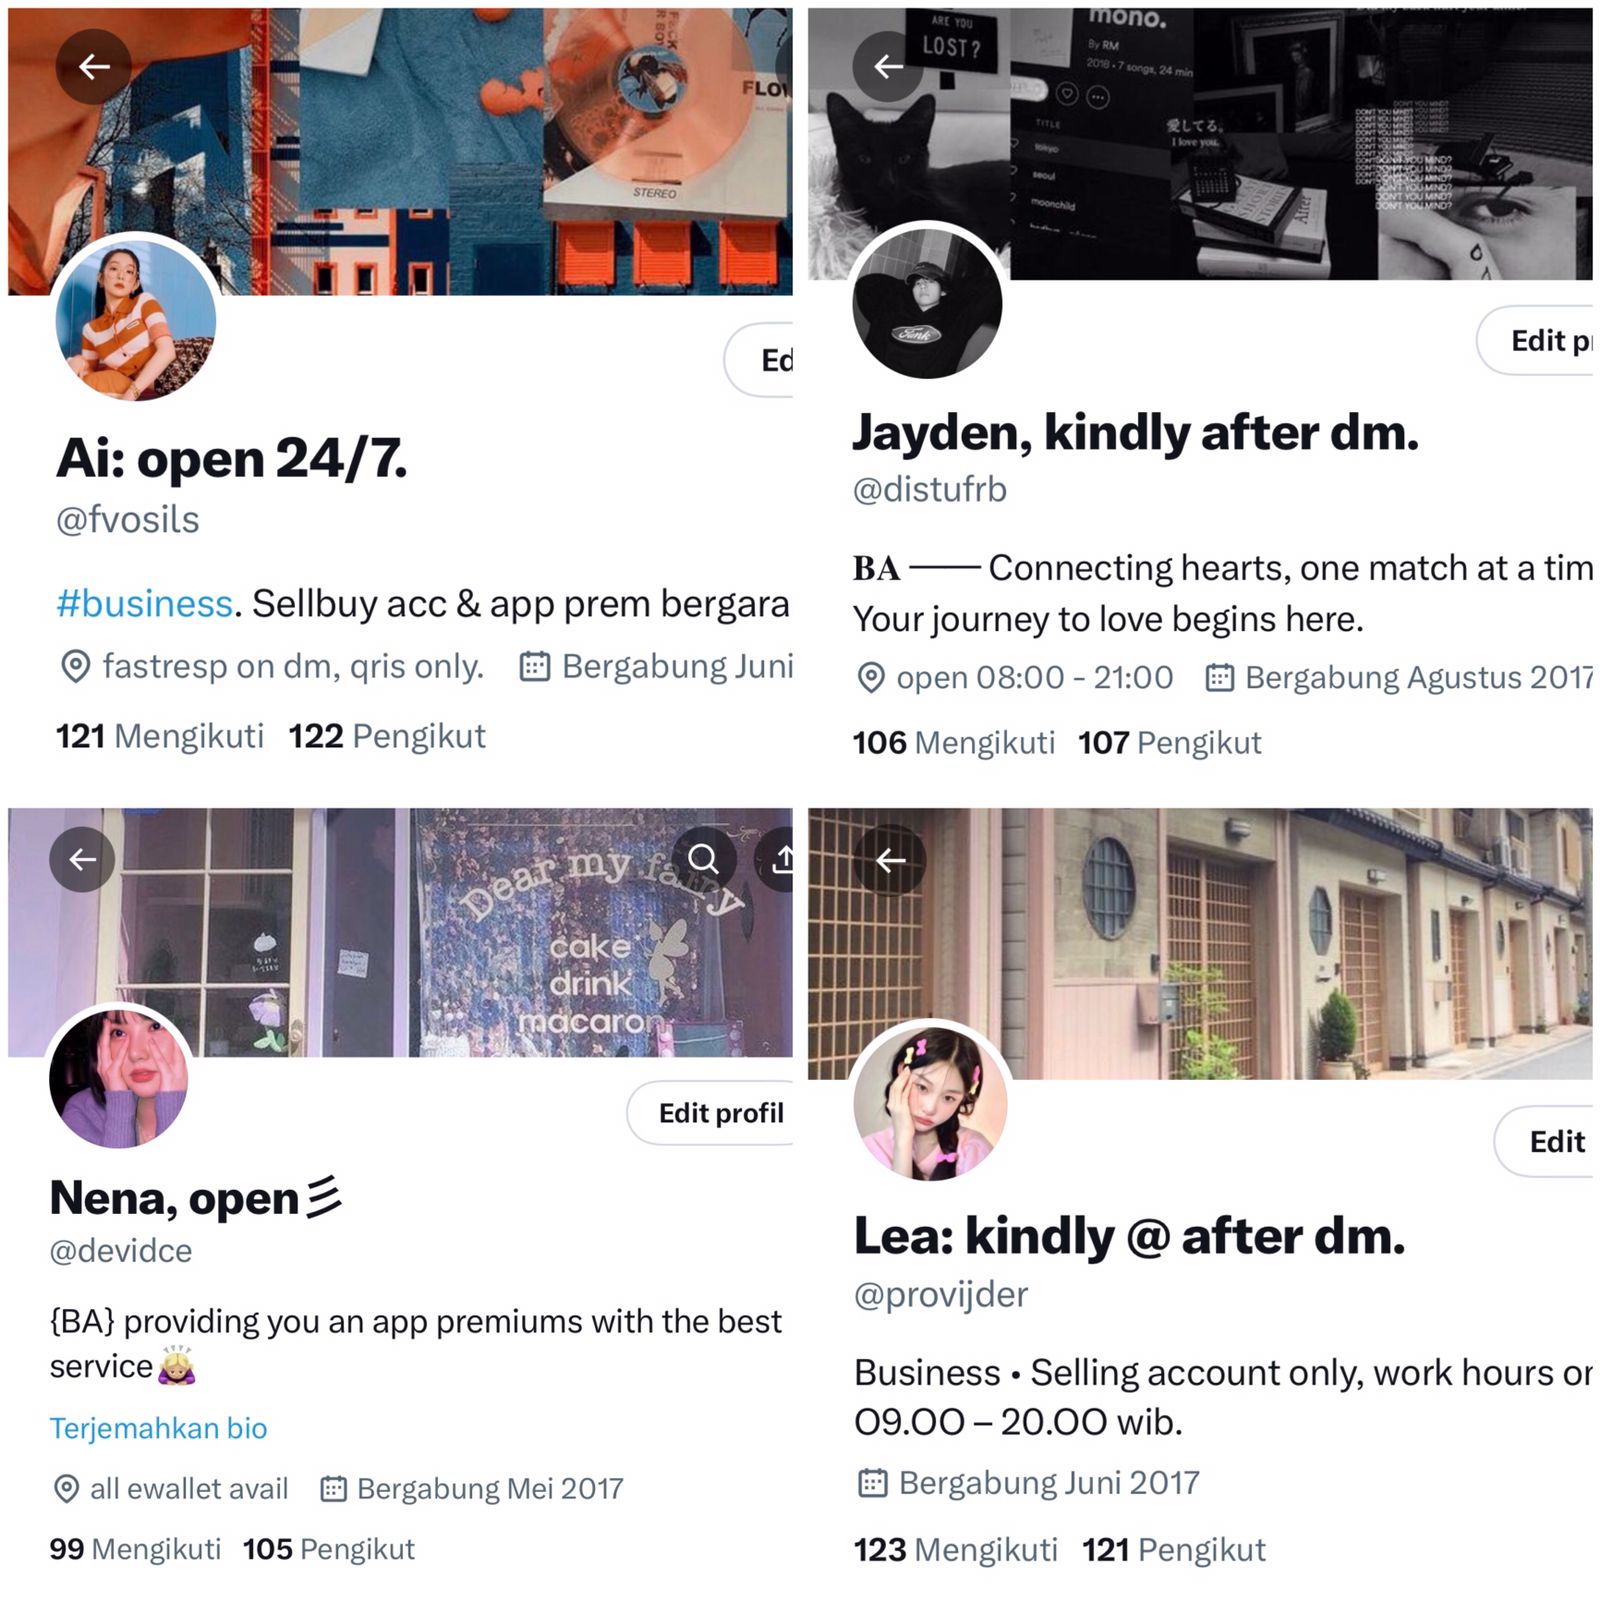The height and width of the screenshot is (1600, 1600).
Task: View Lea's profile picture avatar
Action: tap(930, 1104)
